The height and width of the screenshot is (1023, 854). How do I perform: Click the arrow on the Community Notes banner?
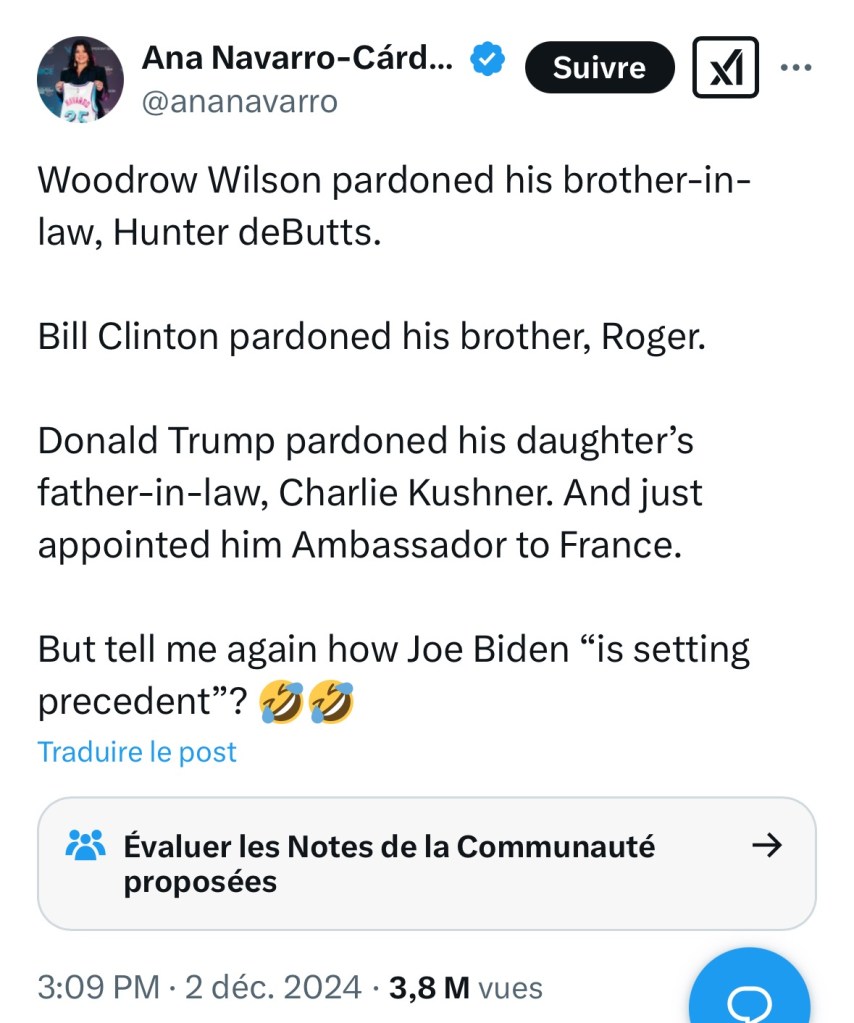(x=768, y=845)
